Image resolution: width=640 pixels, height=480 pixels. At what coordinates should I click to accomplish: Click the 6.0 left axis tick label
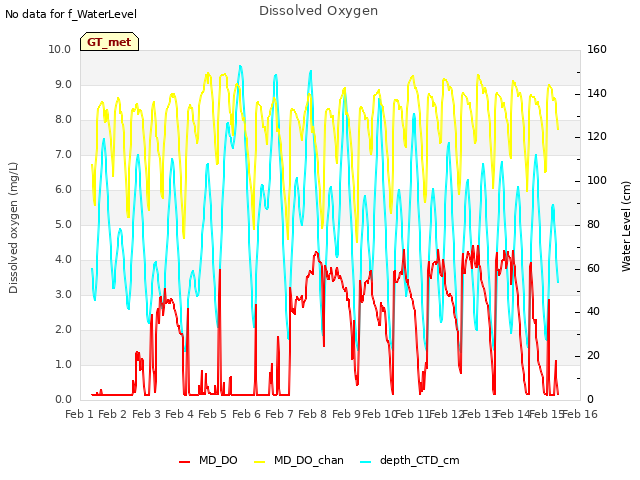[63, 189]
